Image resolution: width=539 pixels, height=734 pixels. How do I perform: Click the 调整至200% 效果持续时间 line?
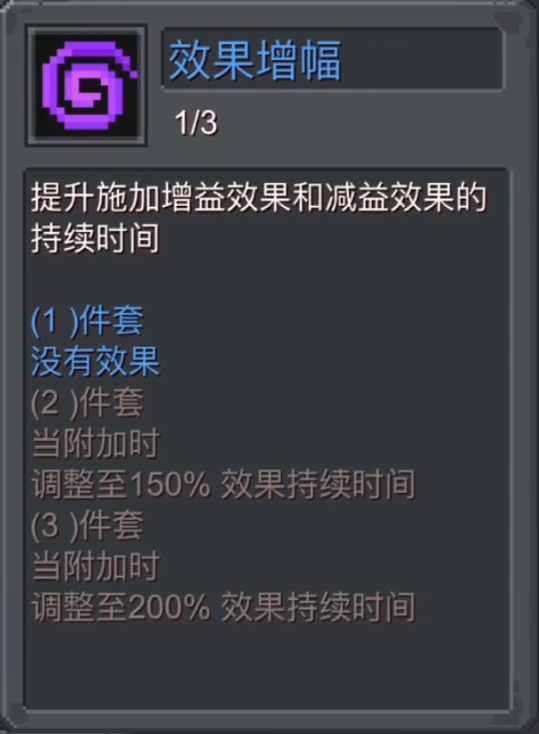click(223, 607)
